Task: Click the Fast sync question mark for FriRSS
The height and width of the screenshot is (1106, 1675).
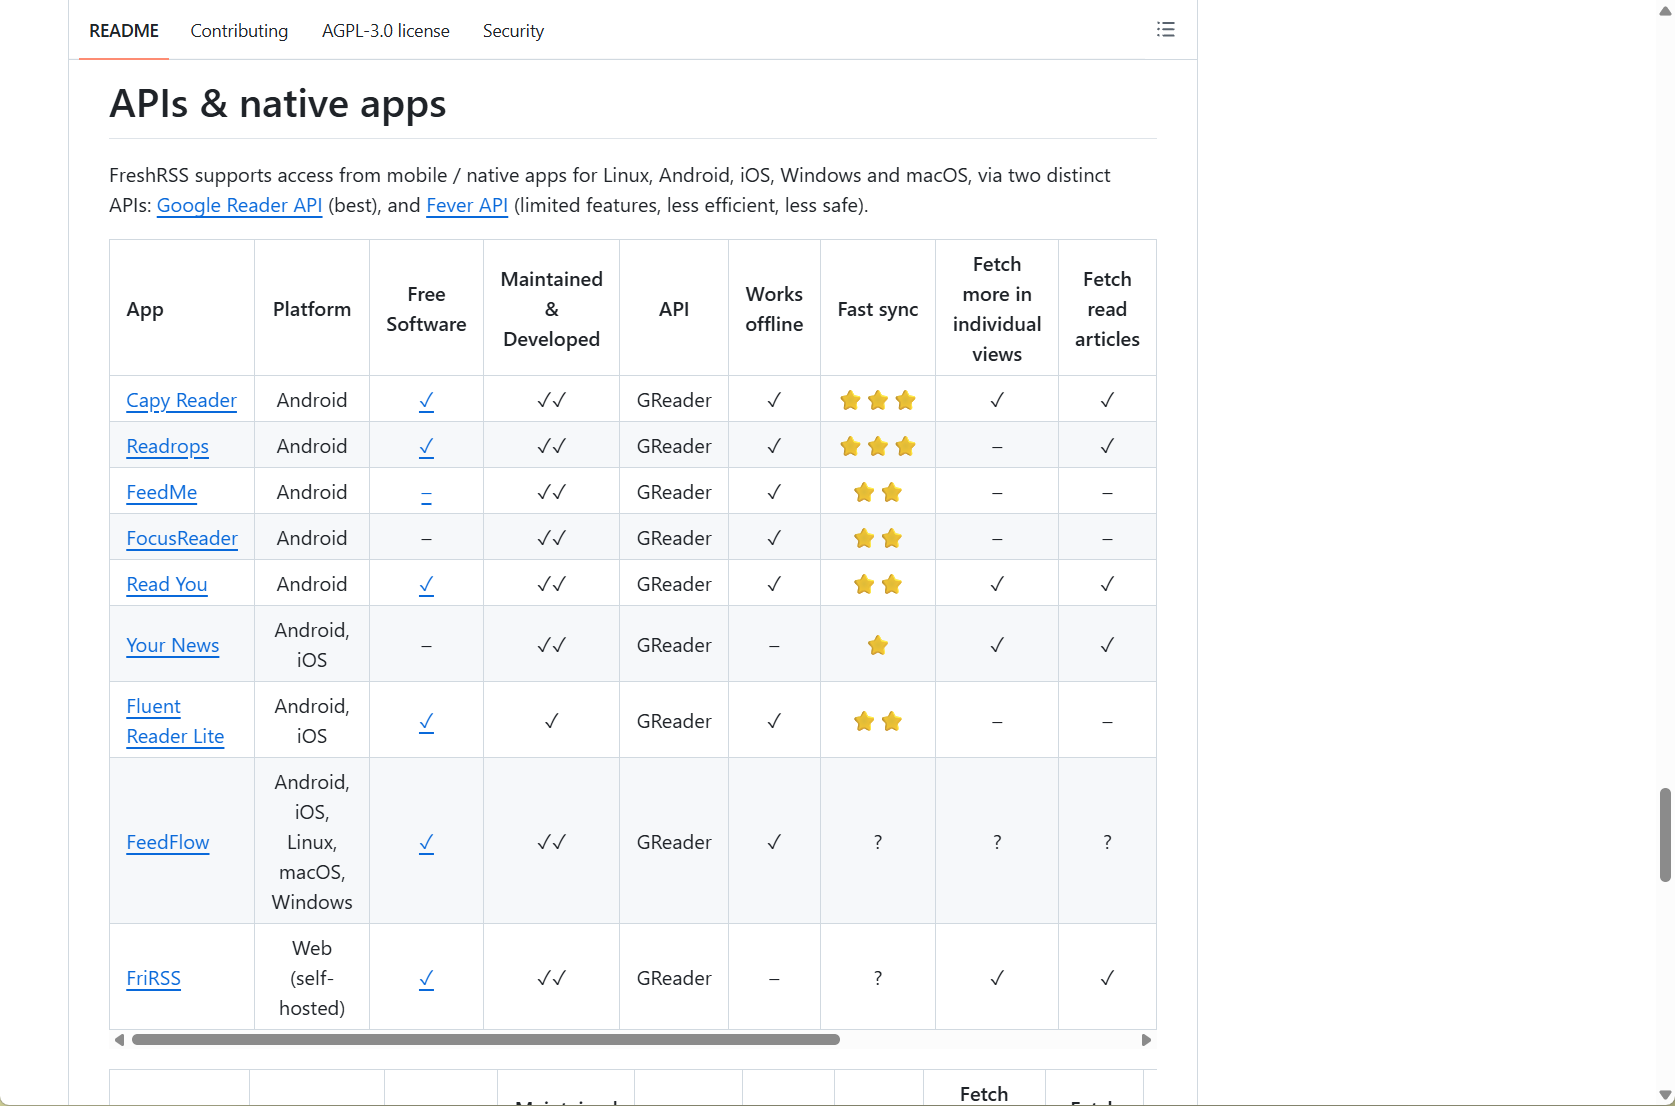Action: (x=878, y=978)
